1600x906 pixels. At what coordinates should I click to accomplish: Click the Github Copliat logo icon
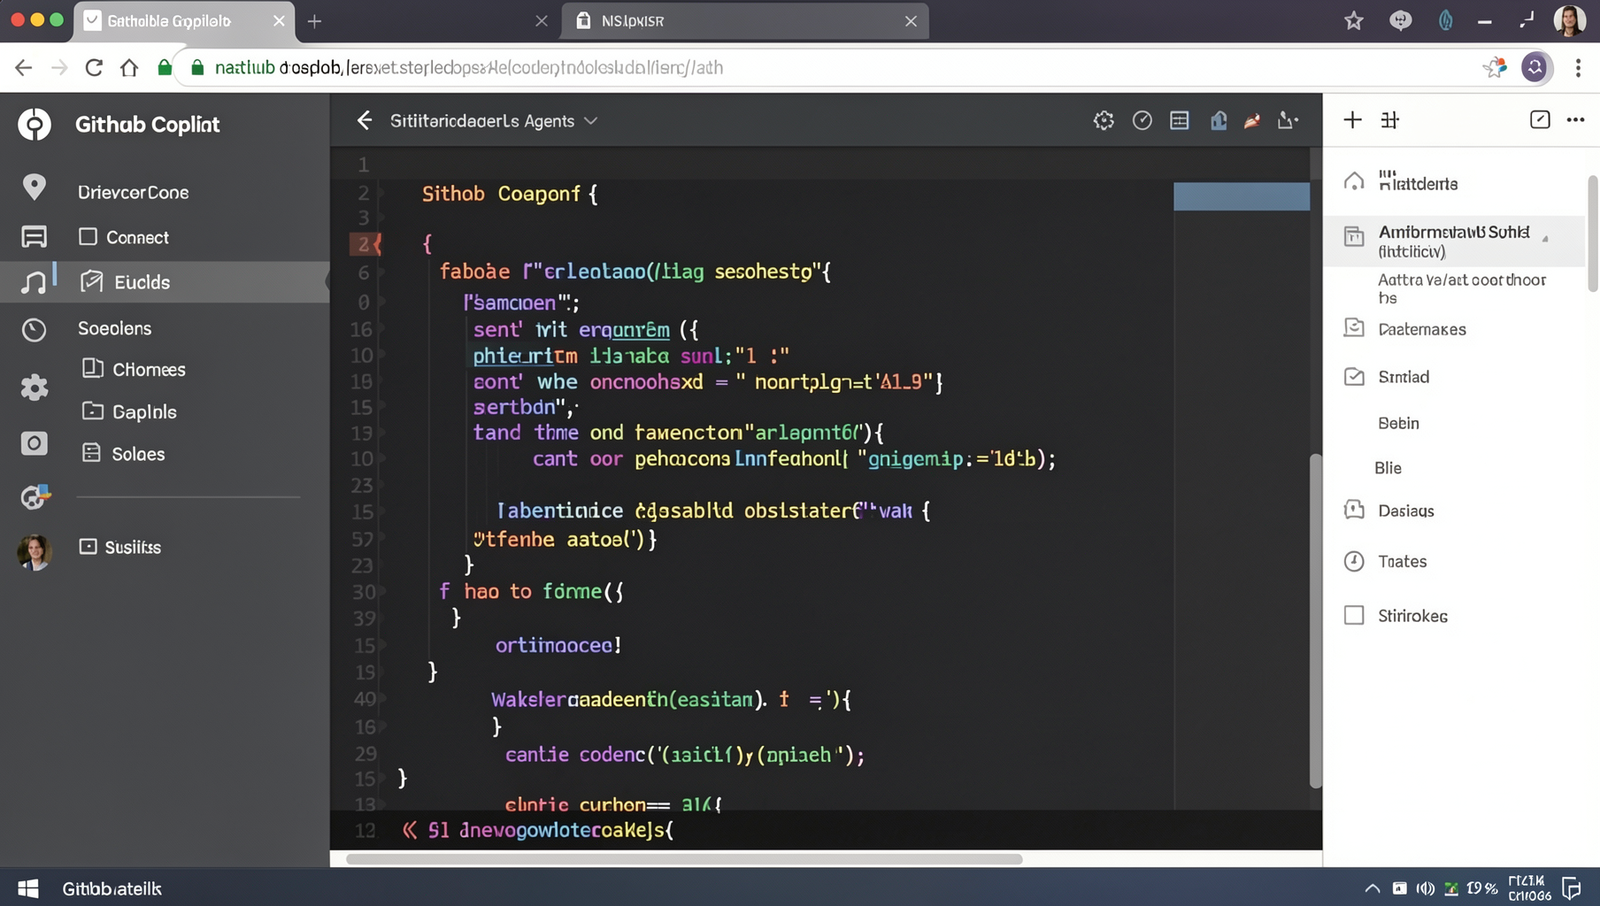click(34, 124)
